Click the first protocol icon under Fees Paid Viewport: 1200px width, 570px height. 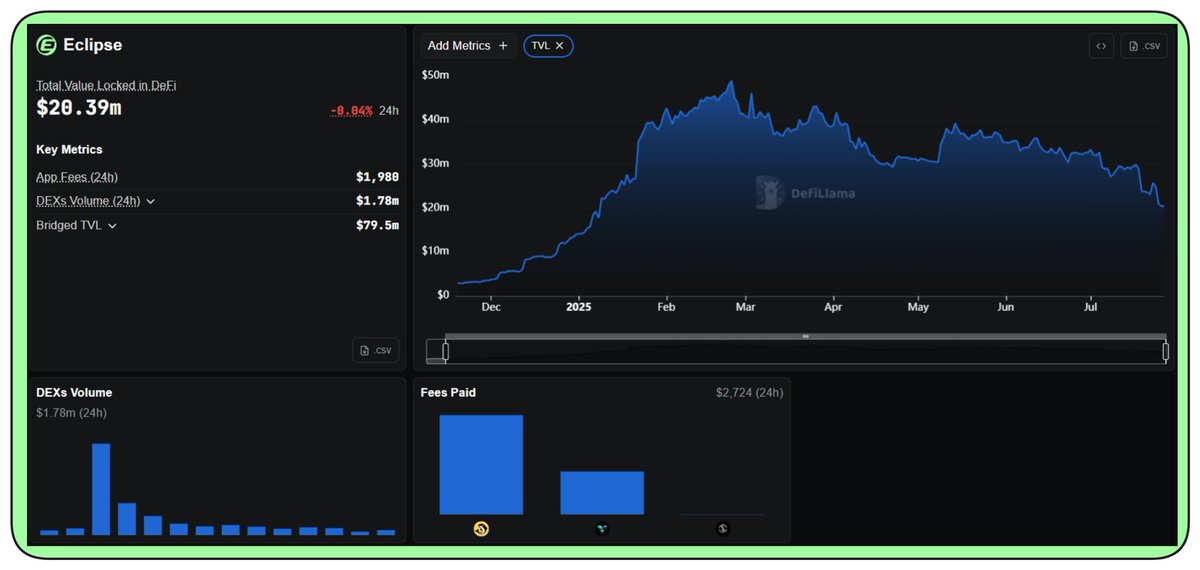481,528
